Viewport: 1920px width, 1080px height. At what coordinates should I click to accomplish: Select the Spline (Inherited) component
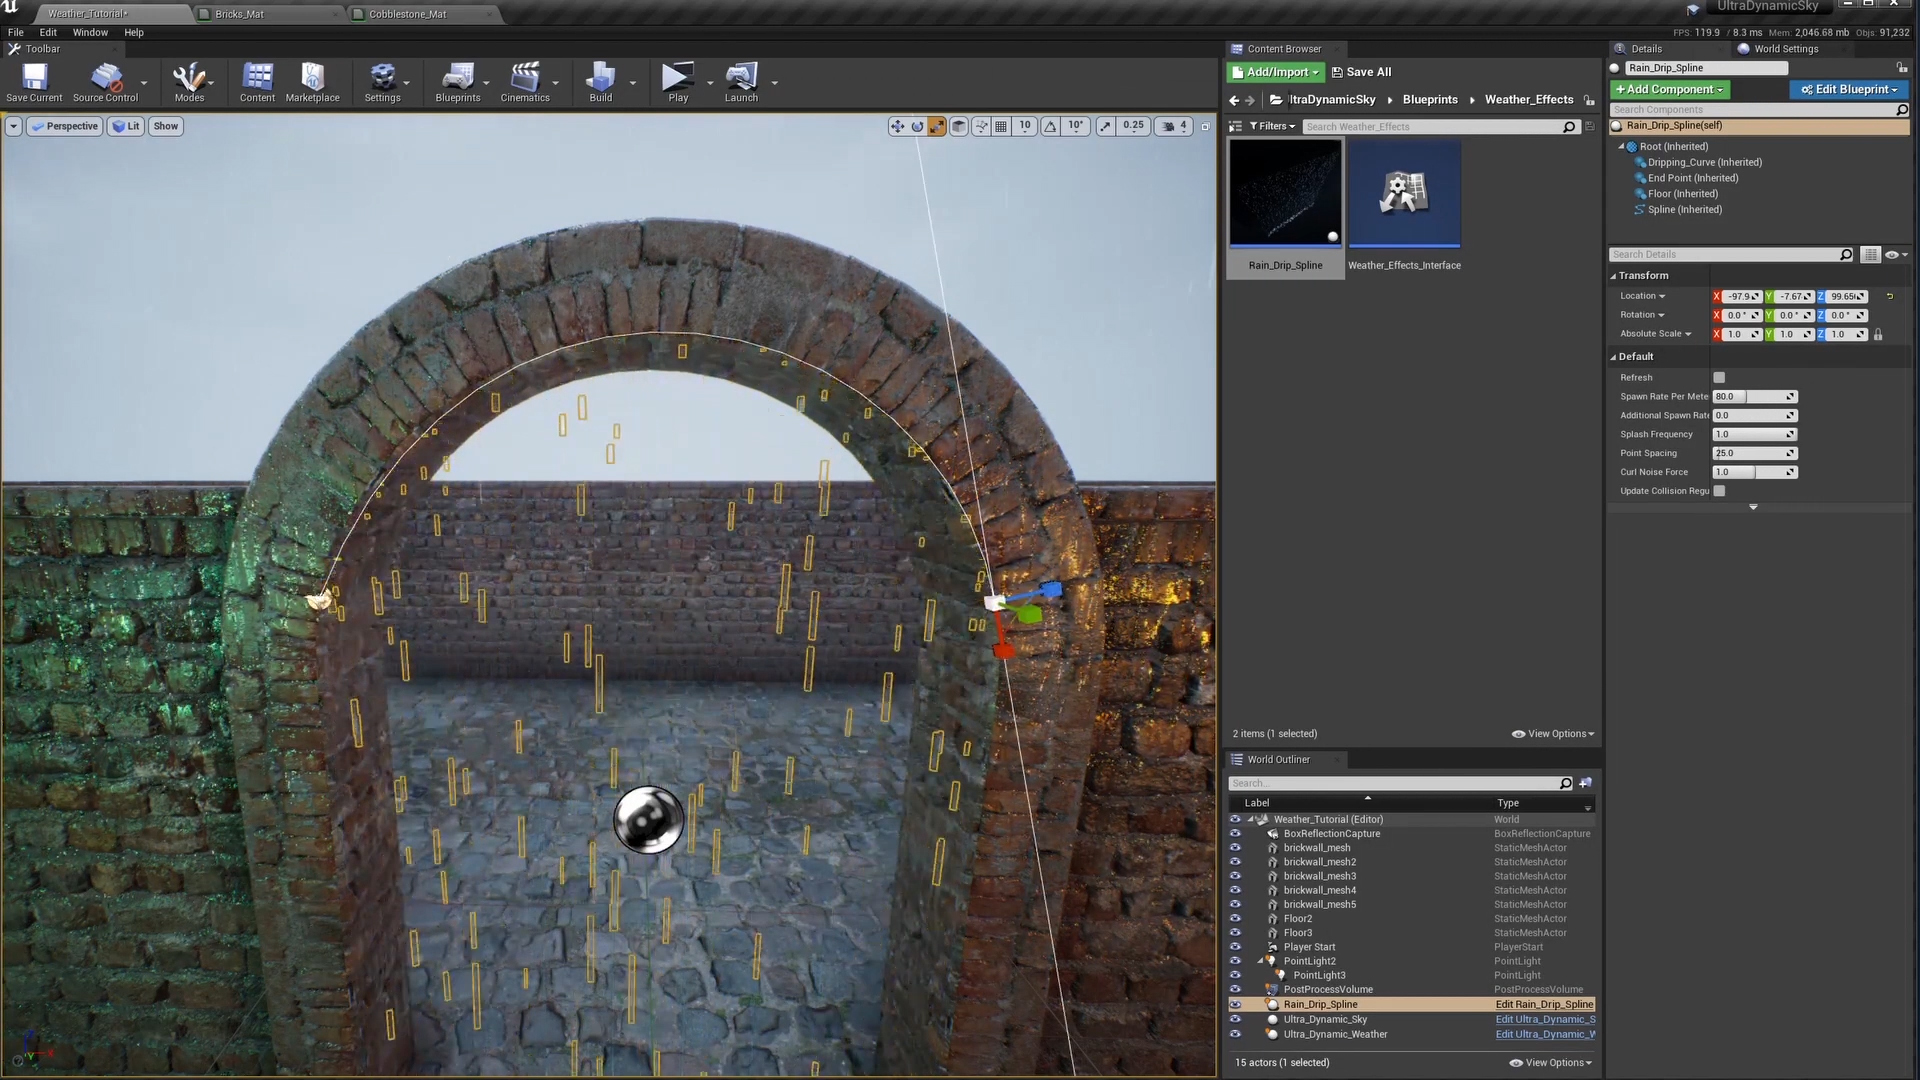(1685, 210)
